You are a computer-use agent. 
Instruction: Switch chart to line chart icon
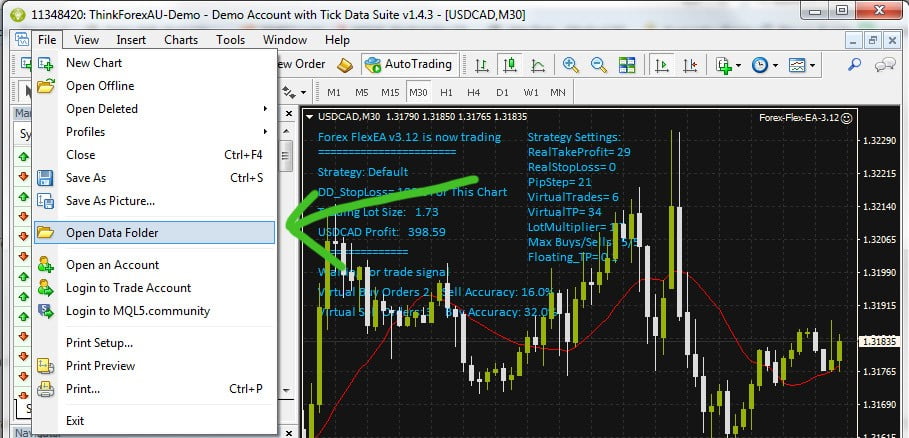(538, 65)
